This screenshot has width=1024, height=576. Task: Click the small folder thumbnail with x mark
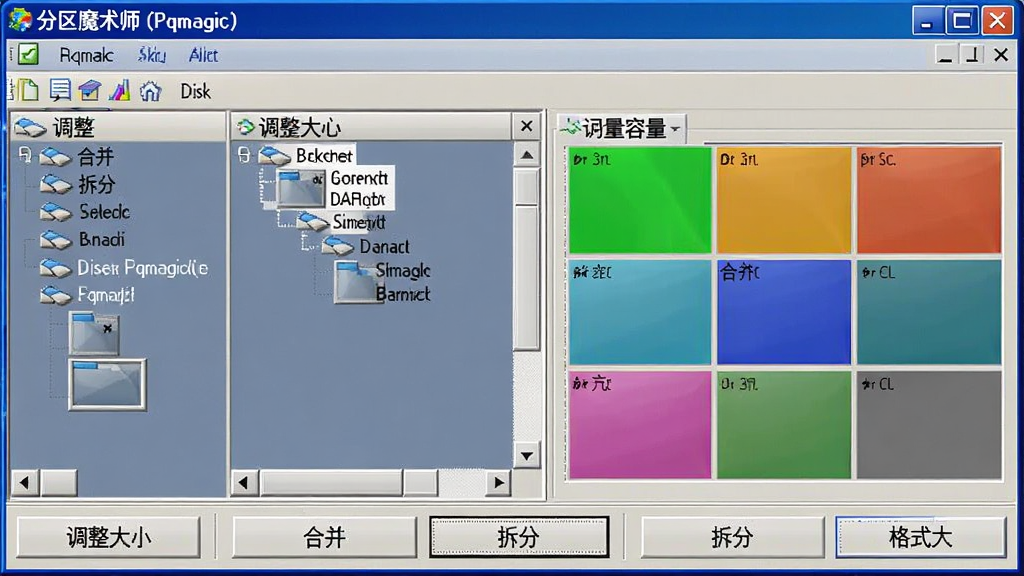tap(95, 333)
